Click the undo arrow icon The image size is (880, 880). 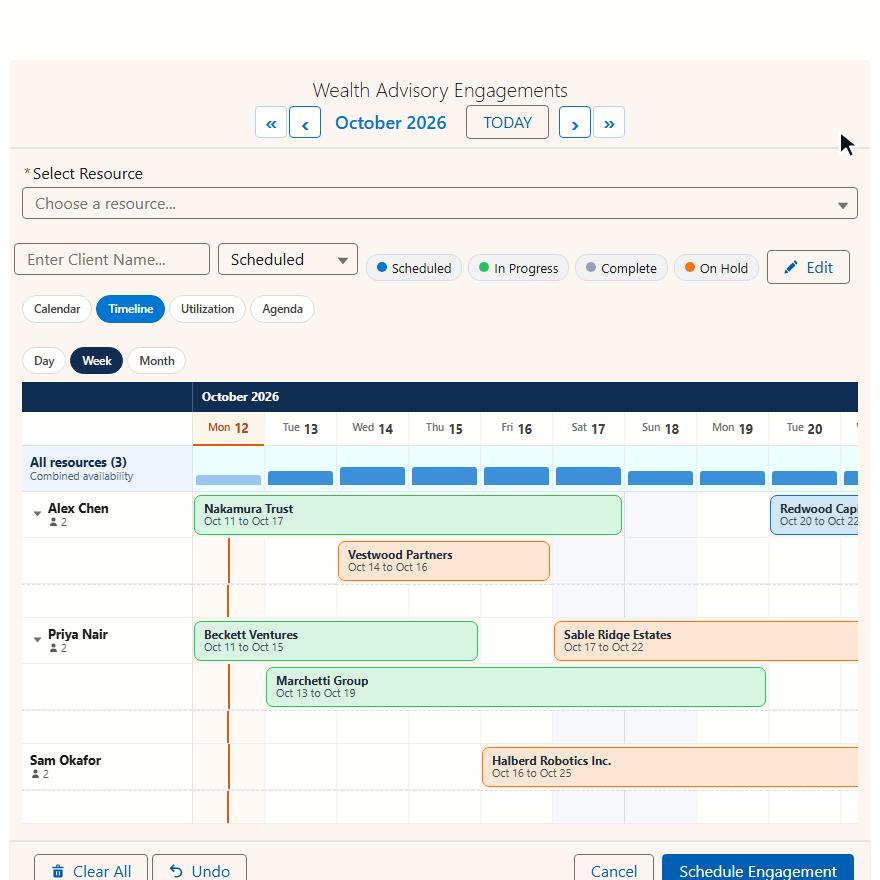point(176,871)
